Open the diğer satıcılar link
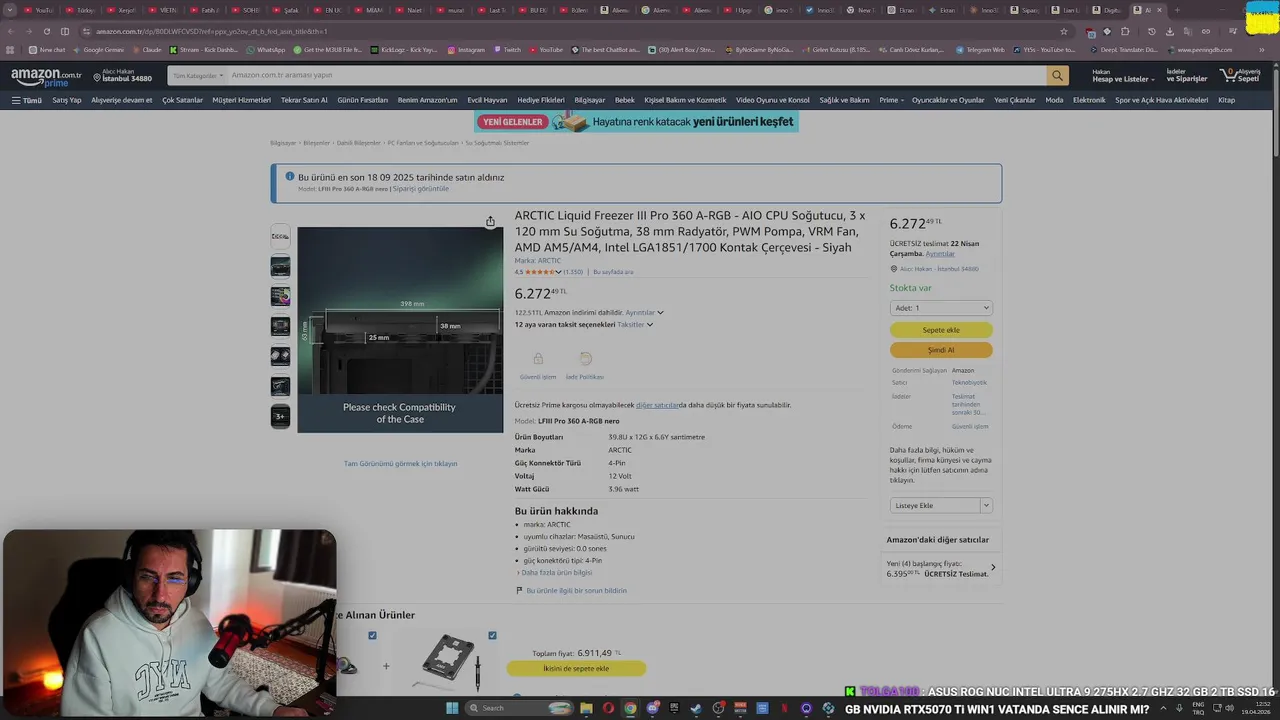Screen dimensions: 1280x720 tap(657, 405)
